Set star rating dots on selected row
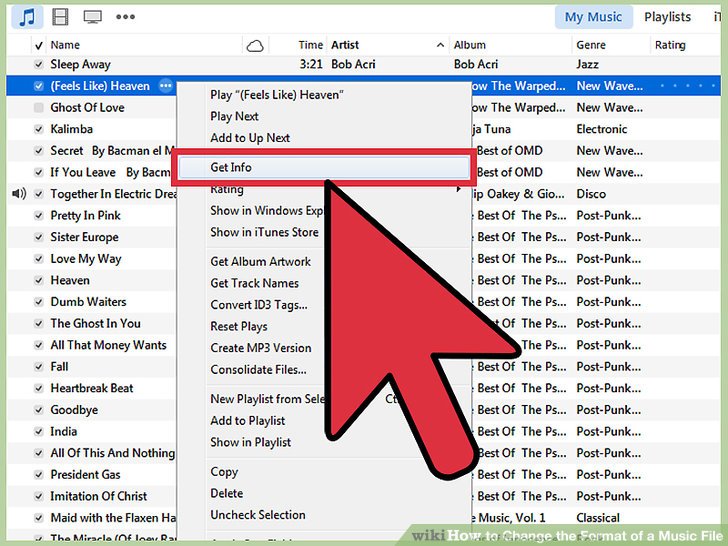Viewport: 728px width, 546px height. coord(688,86)
